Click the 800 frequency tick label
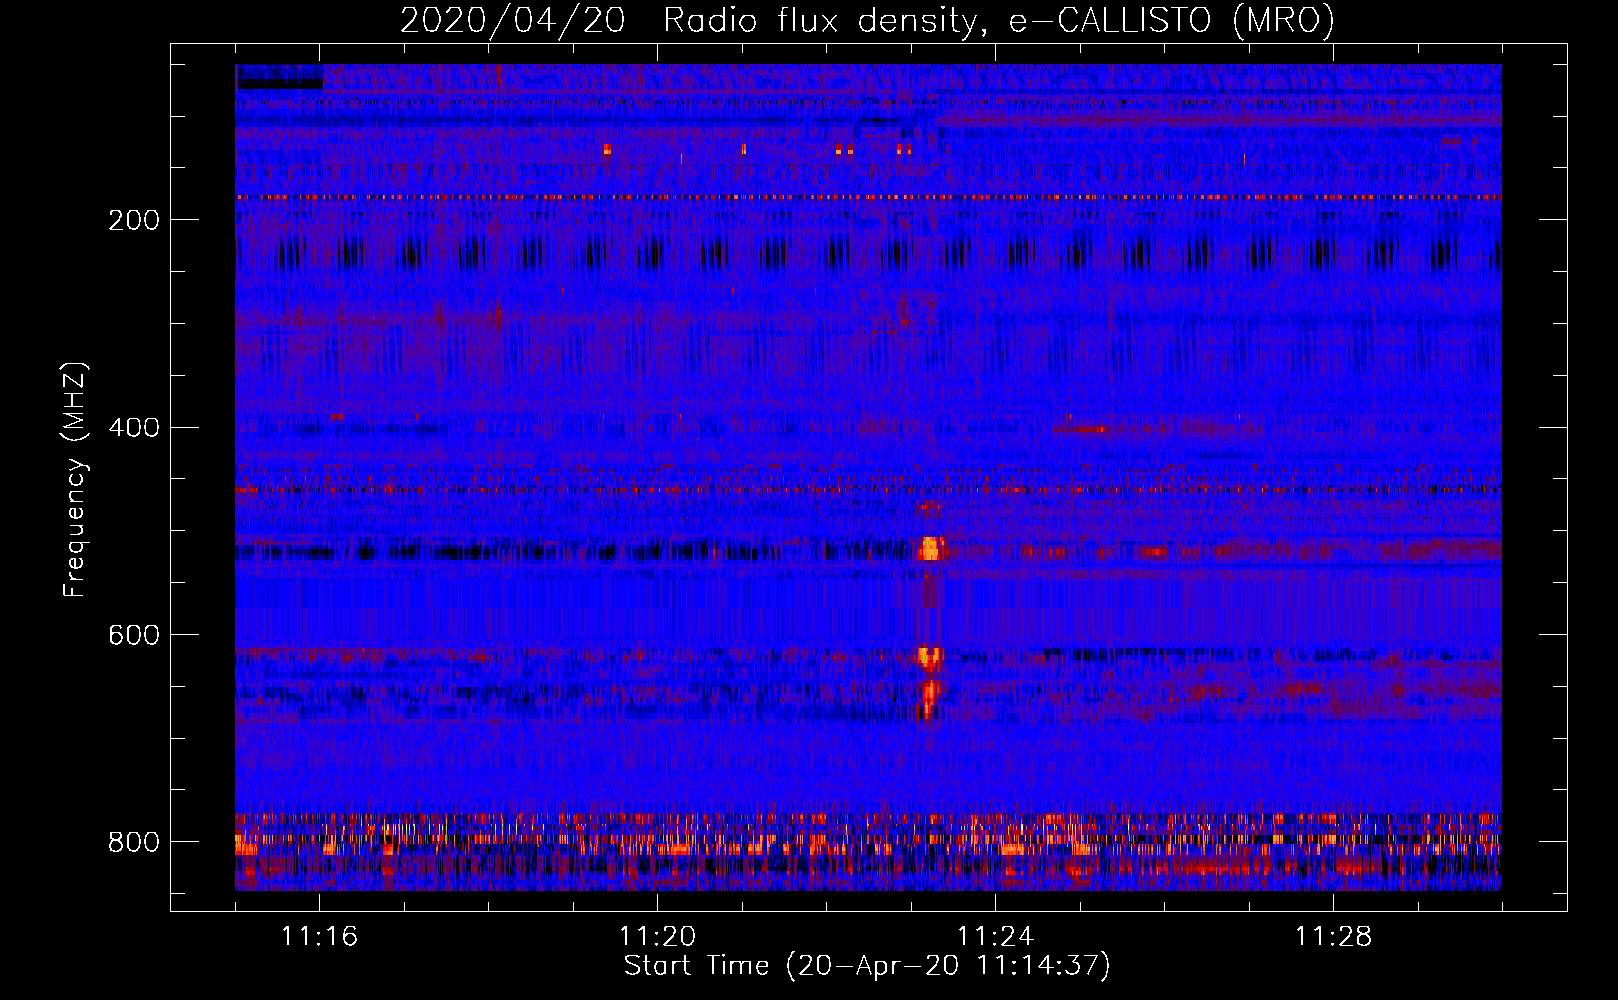Viewport: 1618px width, 1000px height. (x=134, y=842)
